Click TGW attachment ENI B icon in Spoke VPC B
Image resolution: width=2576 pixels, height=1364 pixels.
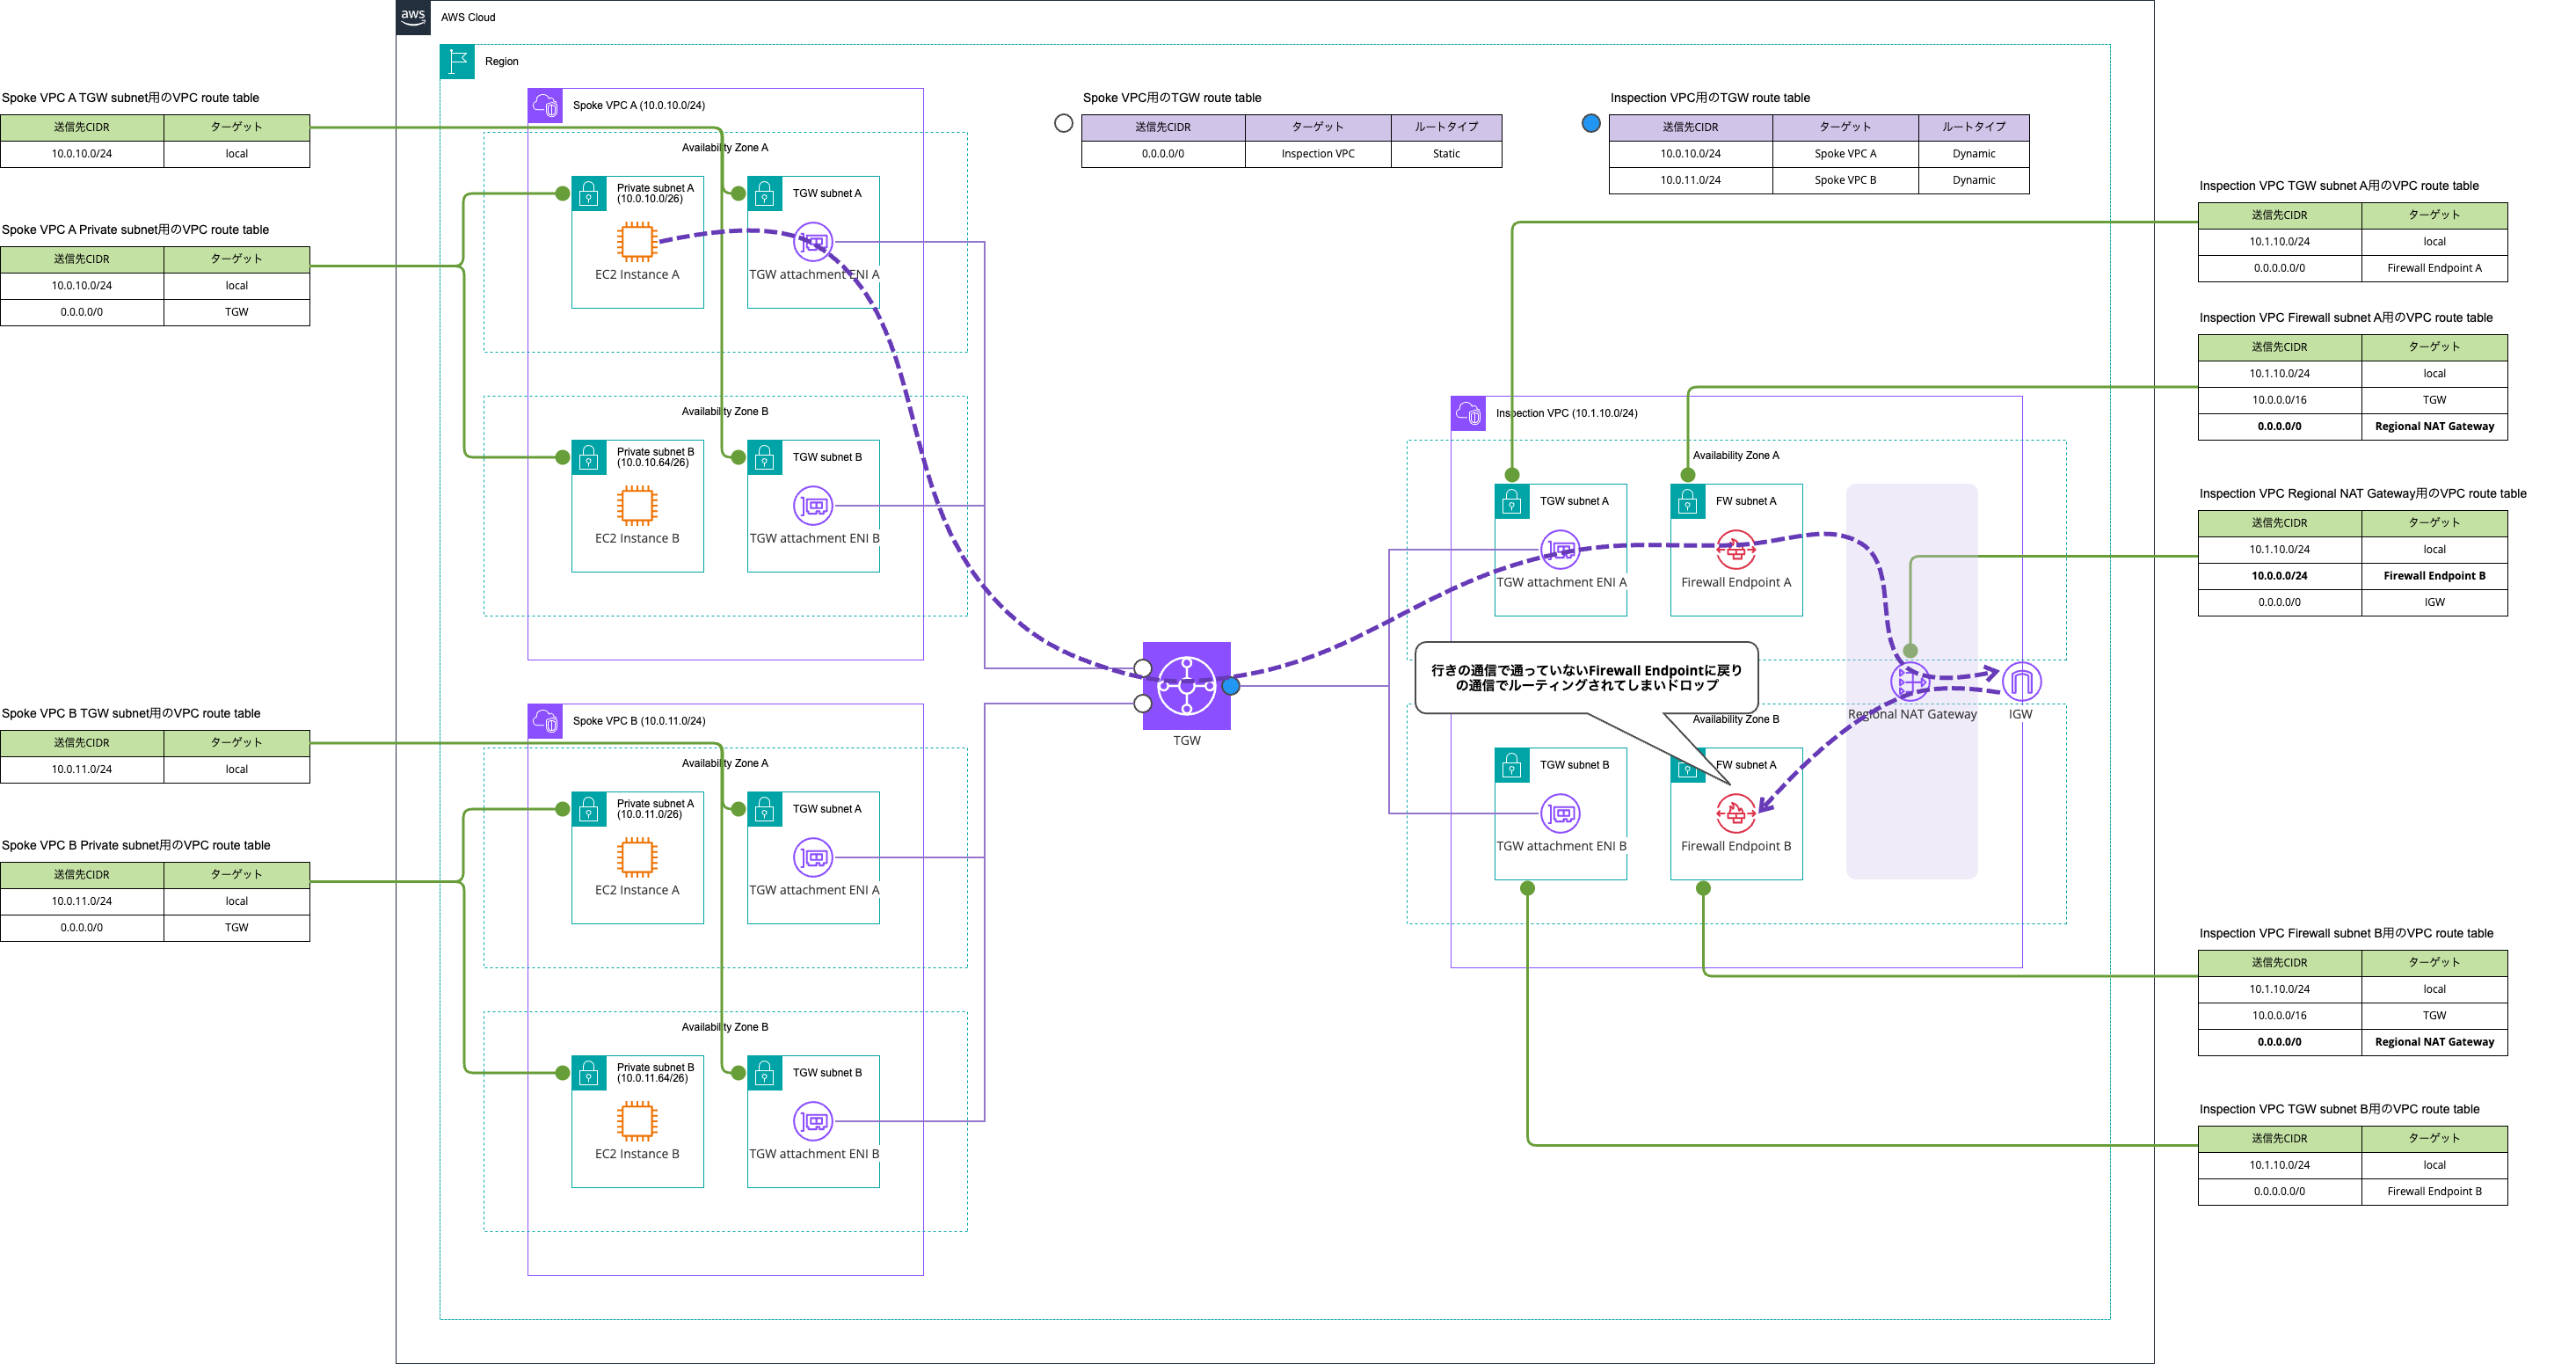(x=813, y=1122)
